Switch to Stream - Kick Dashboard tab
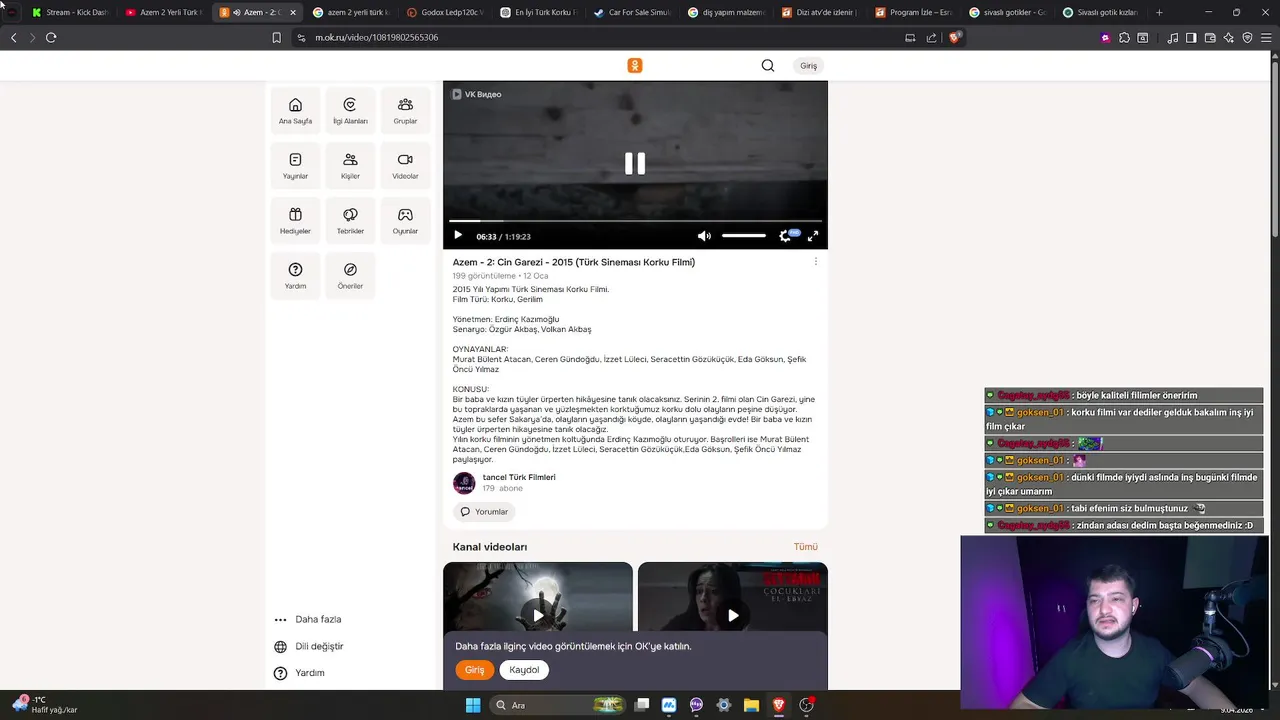Viewport: 1280px width, 720px height. click(70, 13)
